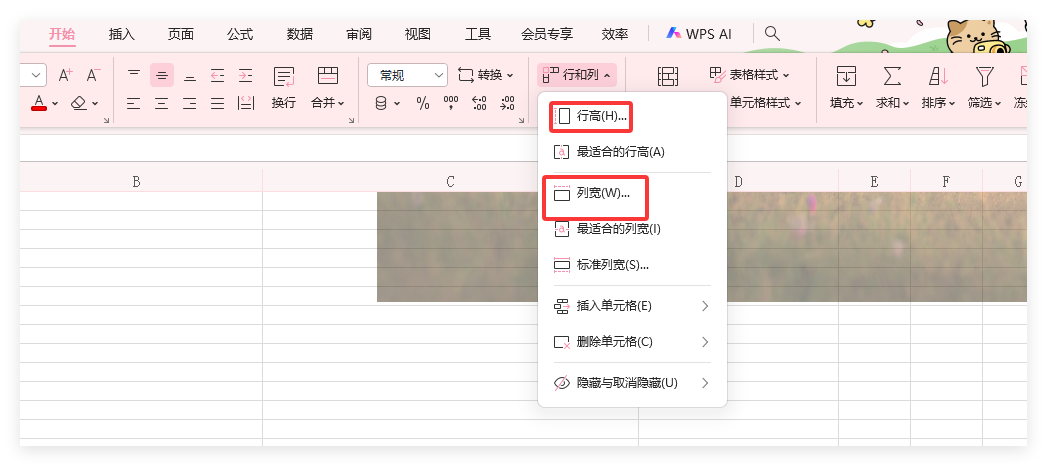Open the 常规 number format combo box
Screen dimensions: 1047x466
(407, 75)
